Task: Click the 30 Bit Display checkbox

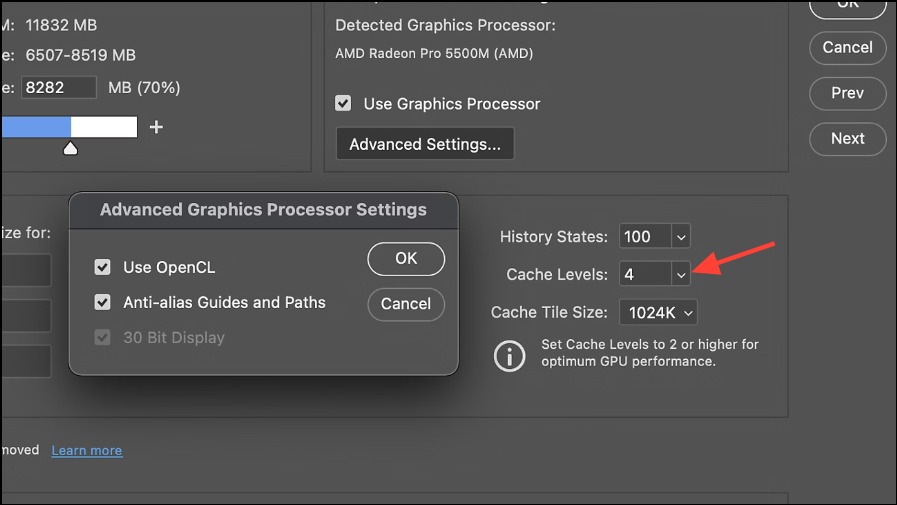Action: point(102,337)
